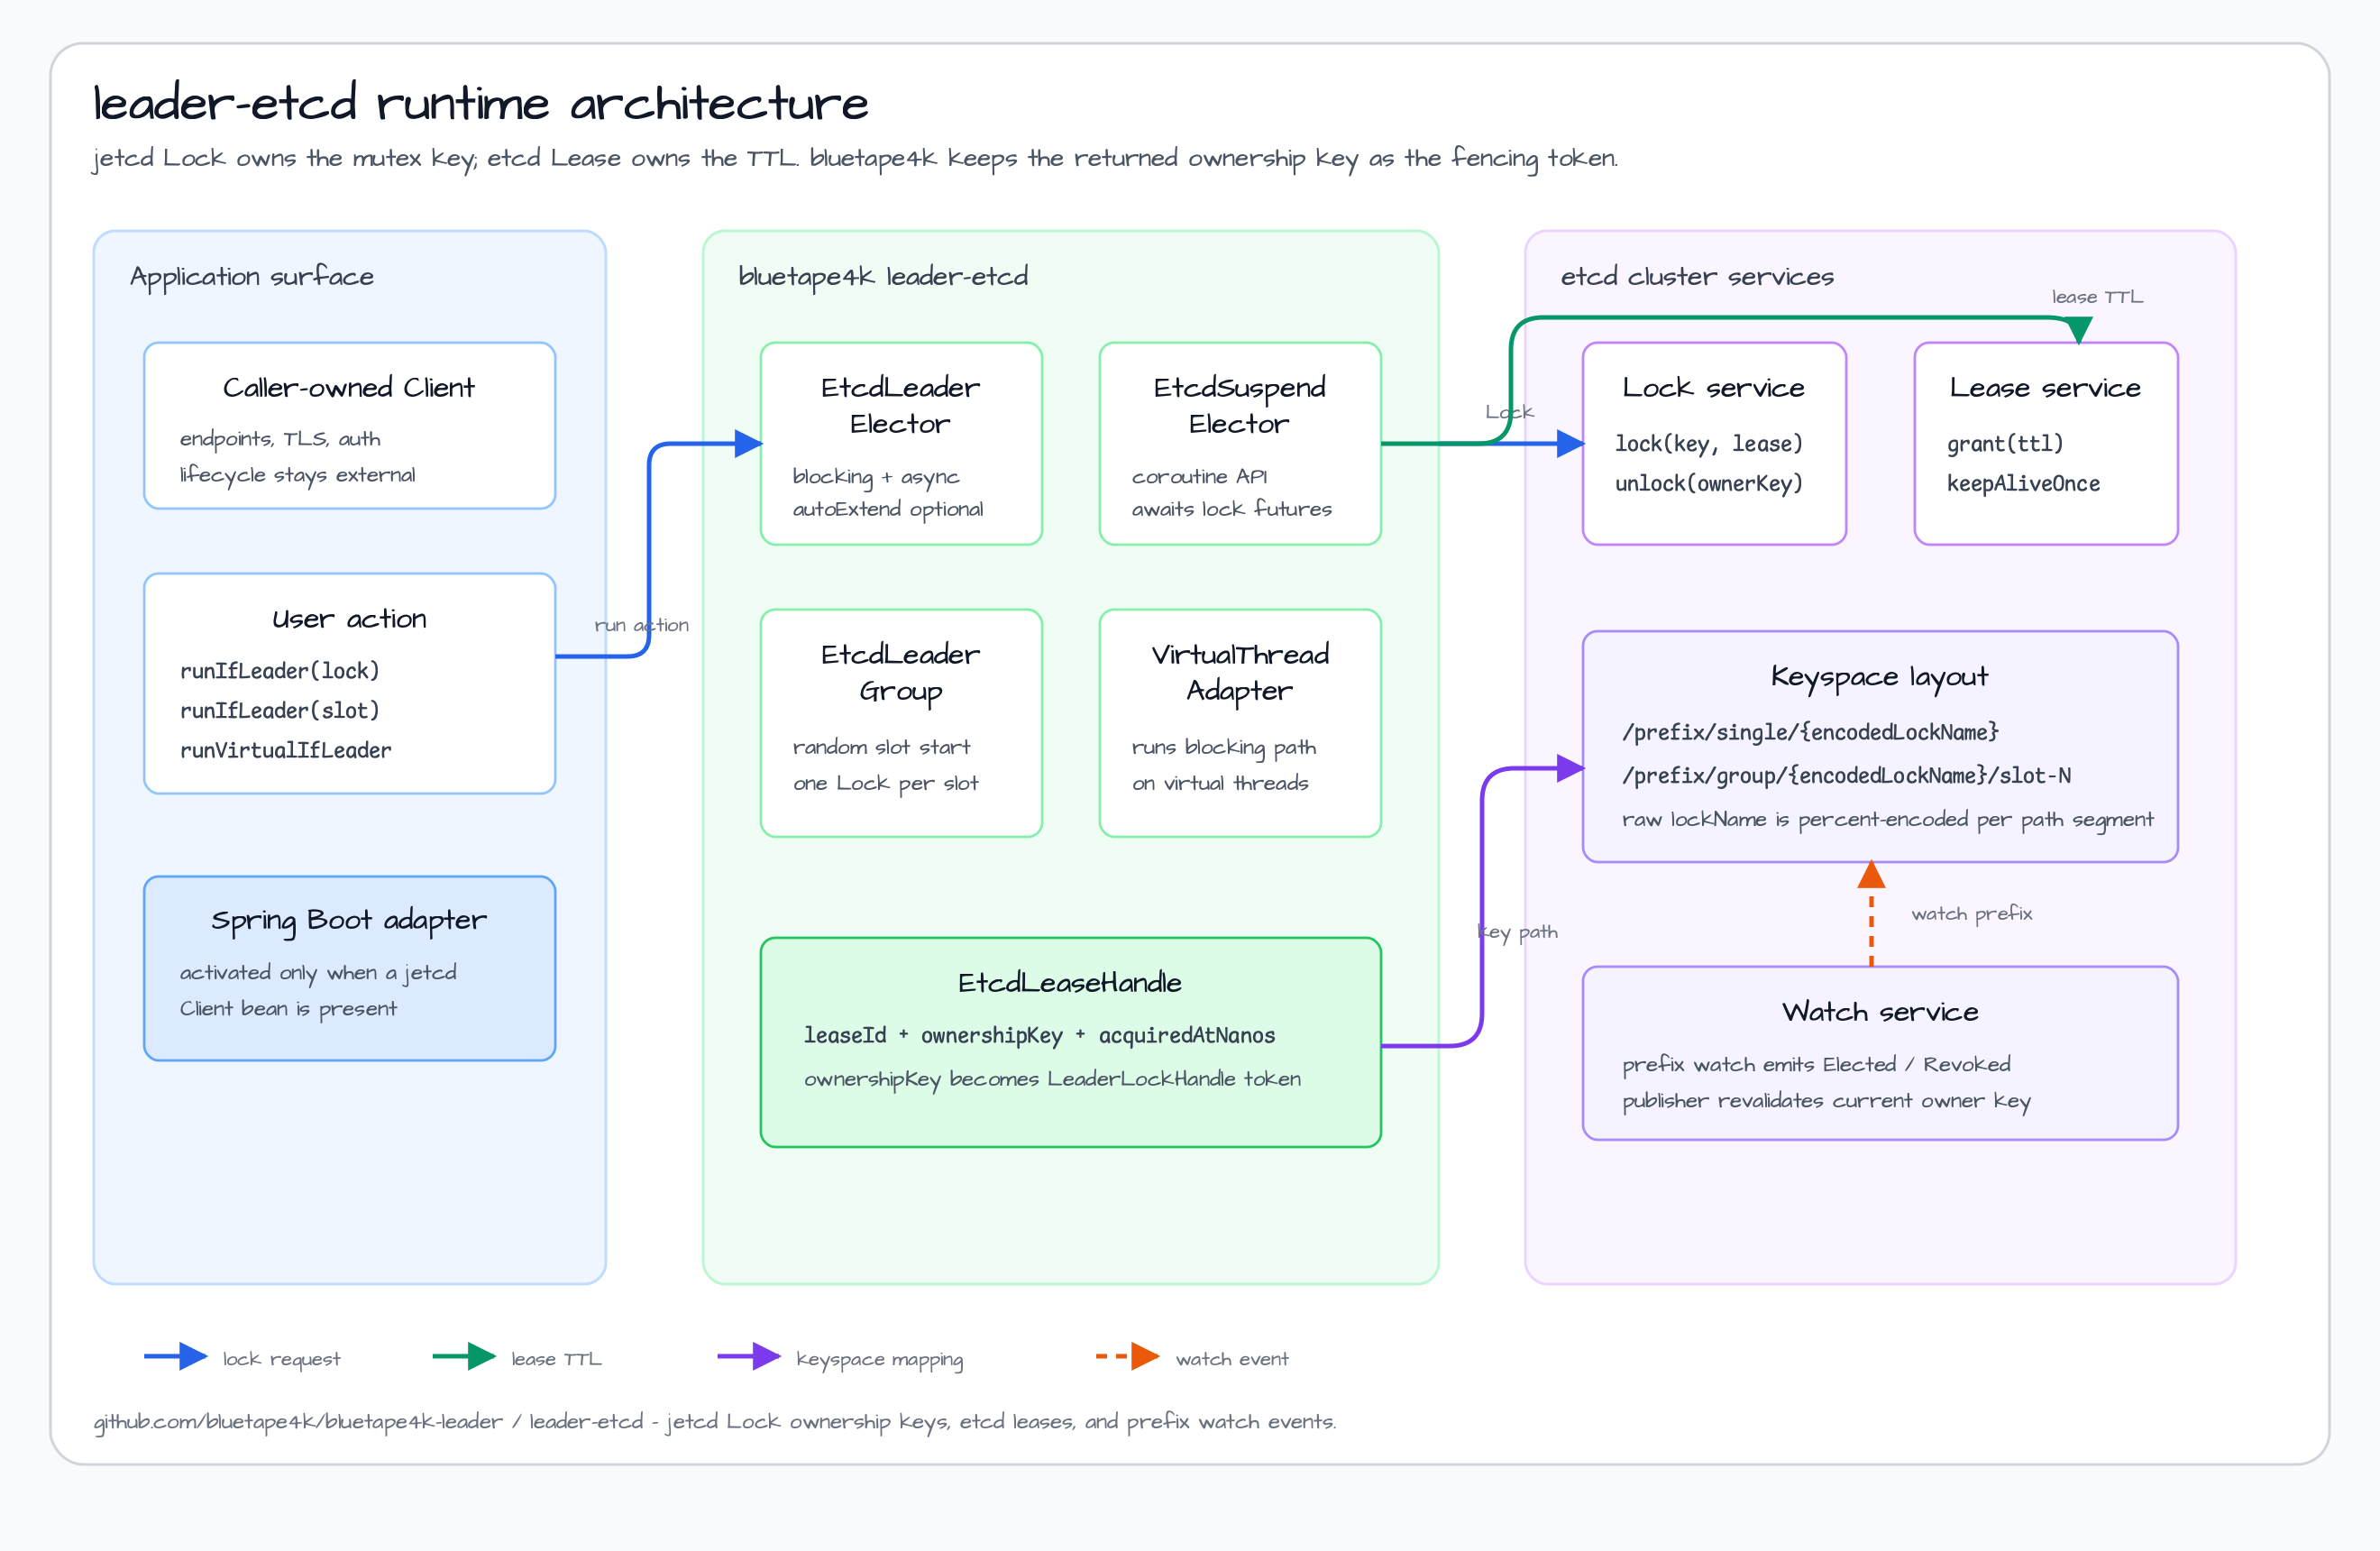Click 'ownershipKey becomes LeaderLockHandle token' line
Screen dimensions: 2380x1551
click(x=1052, y=1079)
